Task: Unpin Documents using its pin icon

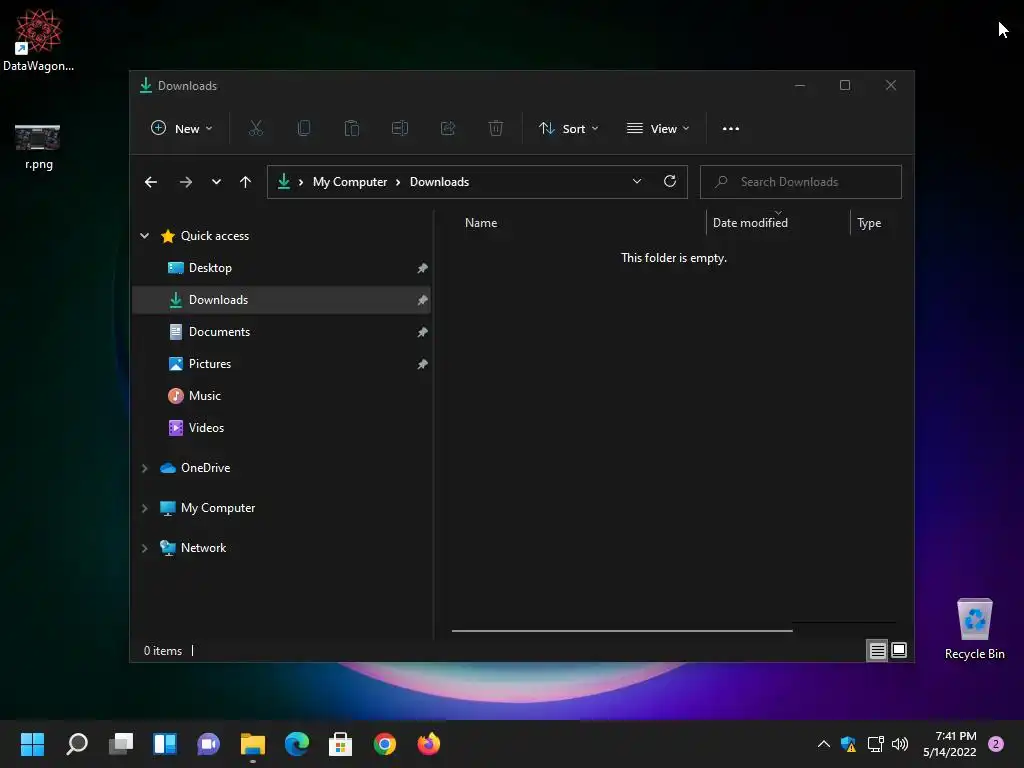Action: click(423, 332)
